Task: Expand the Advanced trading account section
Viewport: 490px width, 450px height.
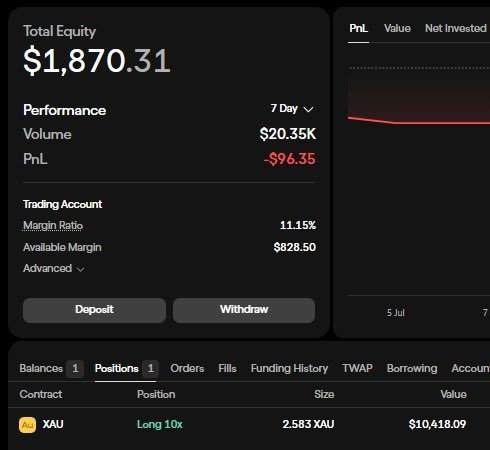Action: 53,268
